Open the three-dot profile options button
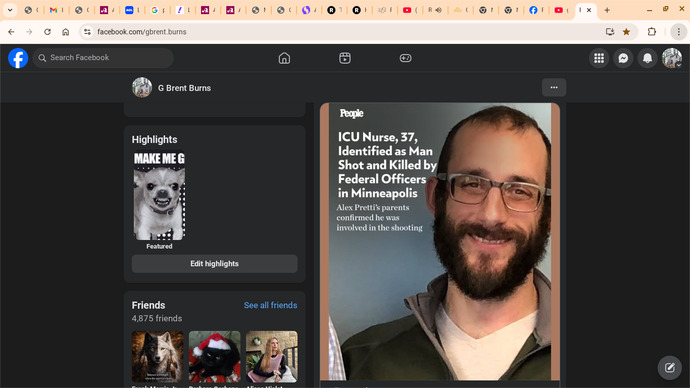The image size is (690, 388). click(x=554, y=88)
